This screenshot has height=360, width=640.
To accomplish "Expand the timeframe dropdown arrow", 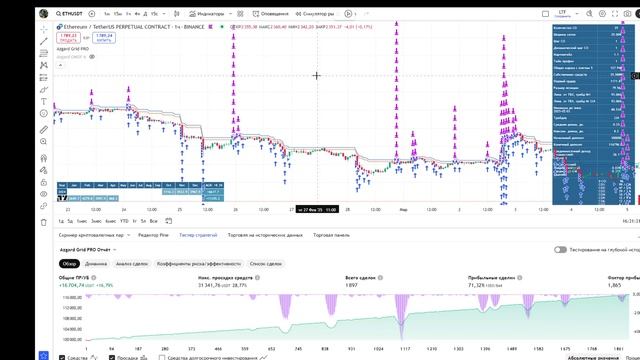I will pyautogui.click(x=164, y=13).
